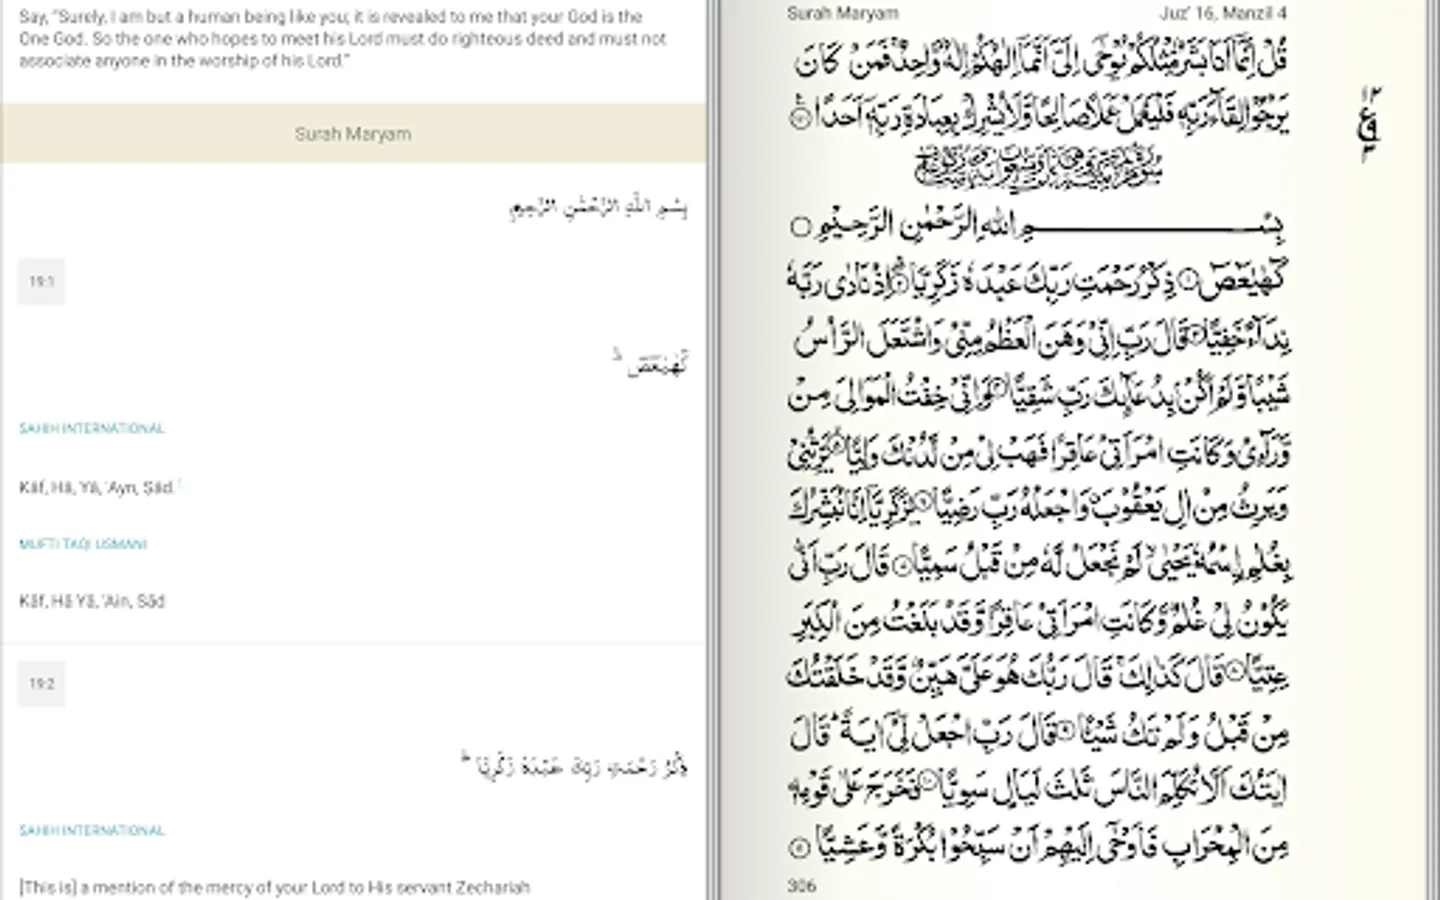Tap the ornate surah title calligraphy on mushaf

[x=1038, y=166]
